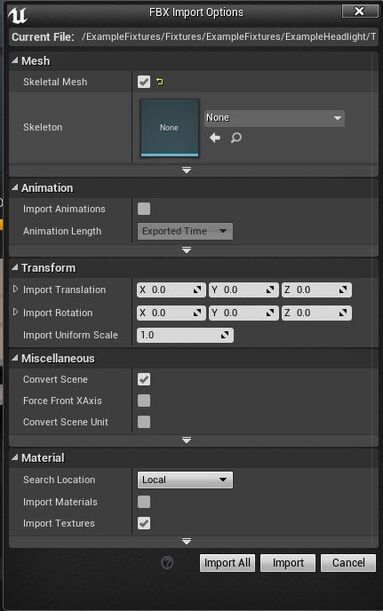Reset Skeletal Mesh to default arrow icon

160,81
